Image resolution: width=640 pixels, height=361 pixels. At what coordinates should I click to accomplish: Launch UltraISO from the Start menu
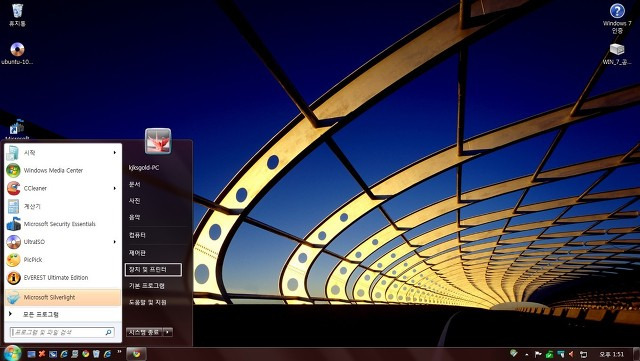[x=63, y=242]
